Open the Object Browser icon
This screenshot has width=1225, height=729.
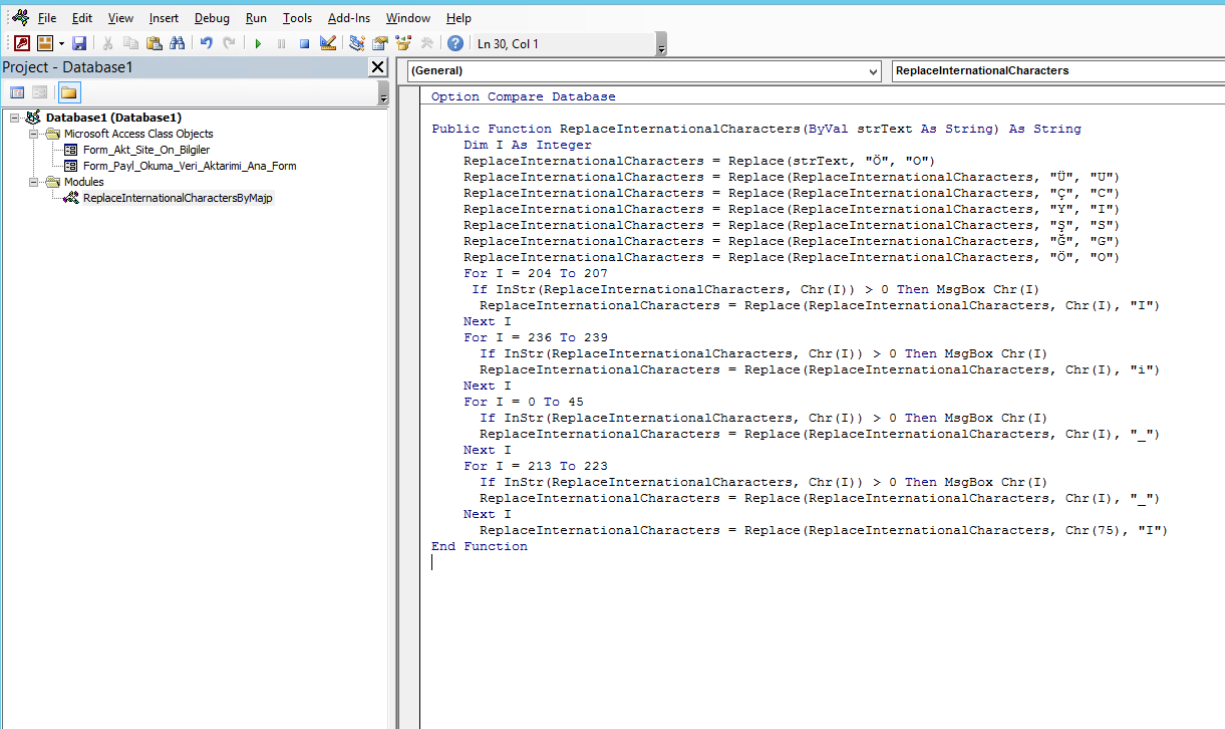[x=403, y=43]
